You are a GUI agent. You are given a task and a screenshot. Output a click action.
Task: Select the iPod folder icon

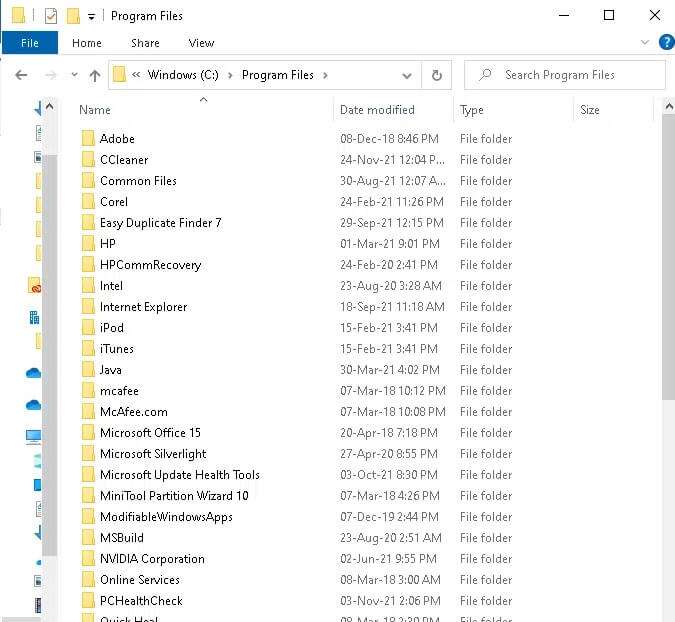(x=88, y=328)
